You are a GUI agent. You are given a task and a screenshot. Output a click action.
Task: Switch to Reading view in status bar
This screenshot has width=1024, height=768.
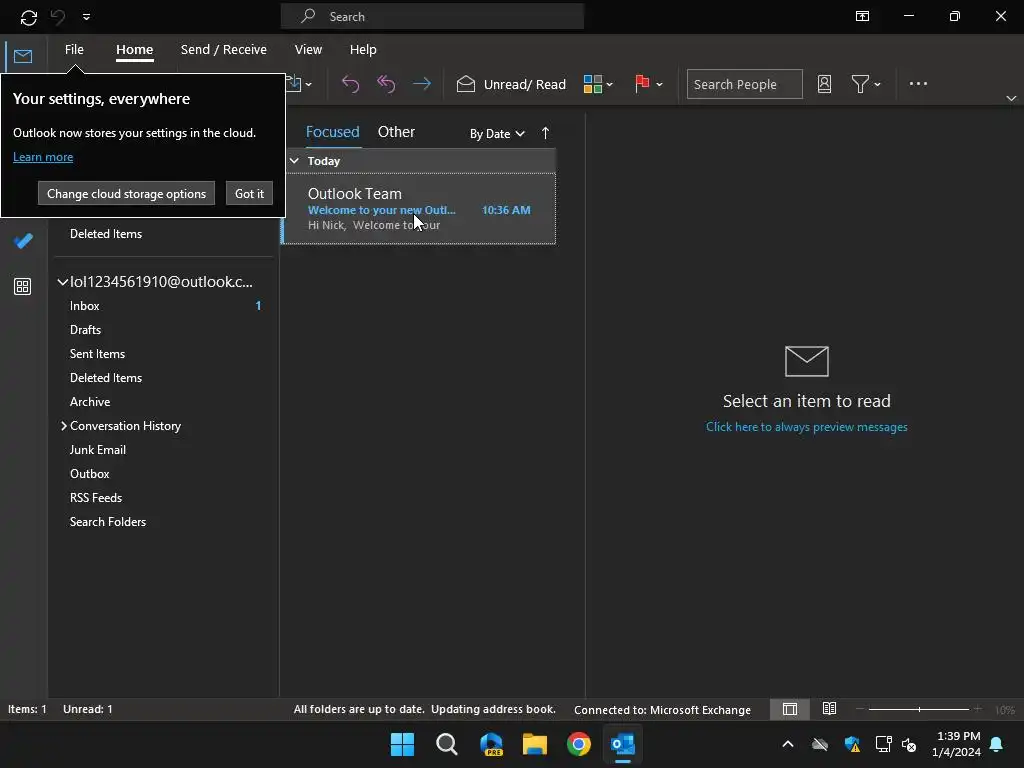(829, 709)
